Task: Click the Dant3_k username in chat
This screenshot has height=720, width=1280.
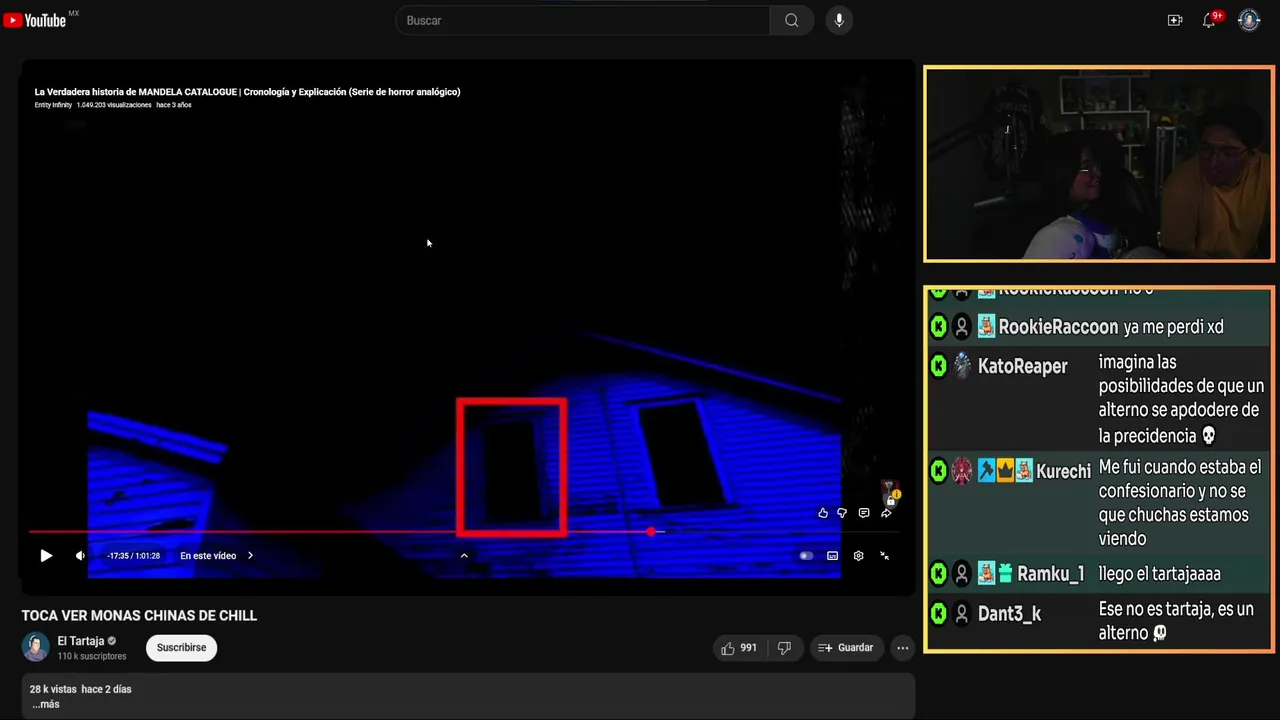Action: tap(1009, 614)
